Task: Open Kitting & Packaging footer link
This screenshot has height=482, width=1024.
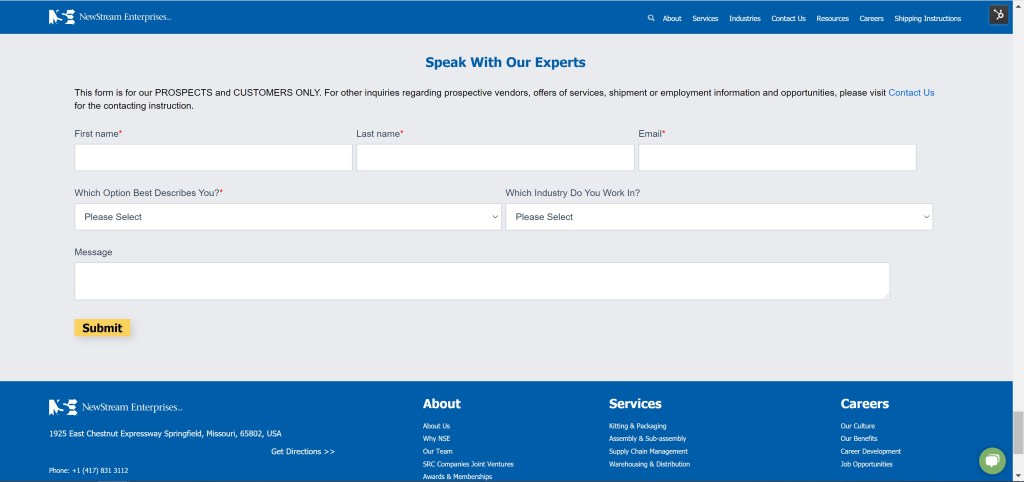Action: point(637,426)
